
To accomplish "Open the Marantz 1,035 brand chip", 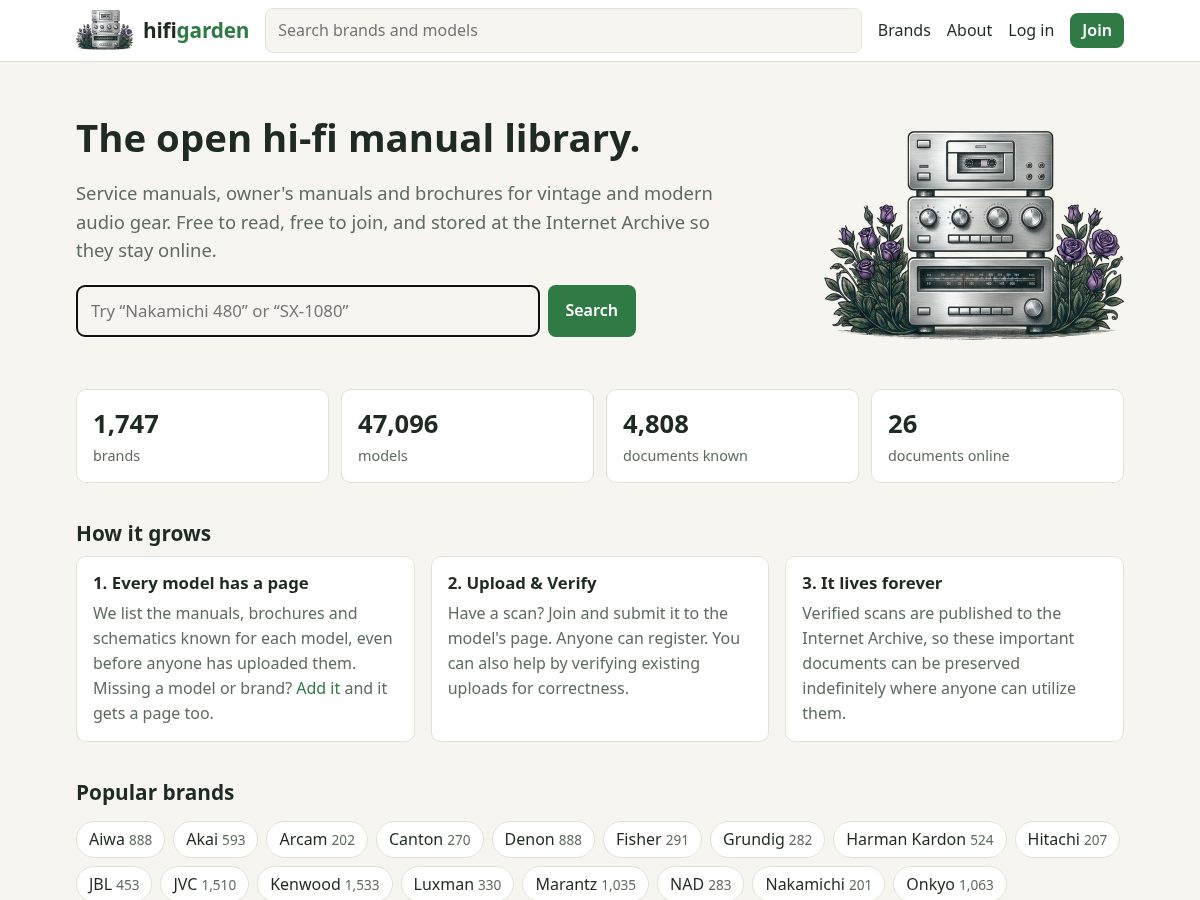I will click(x=585, y=884).
